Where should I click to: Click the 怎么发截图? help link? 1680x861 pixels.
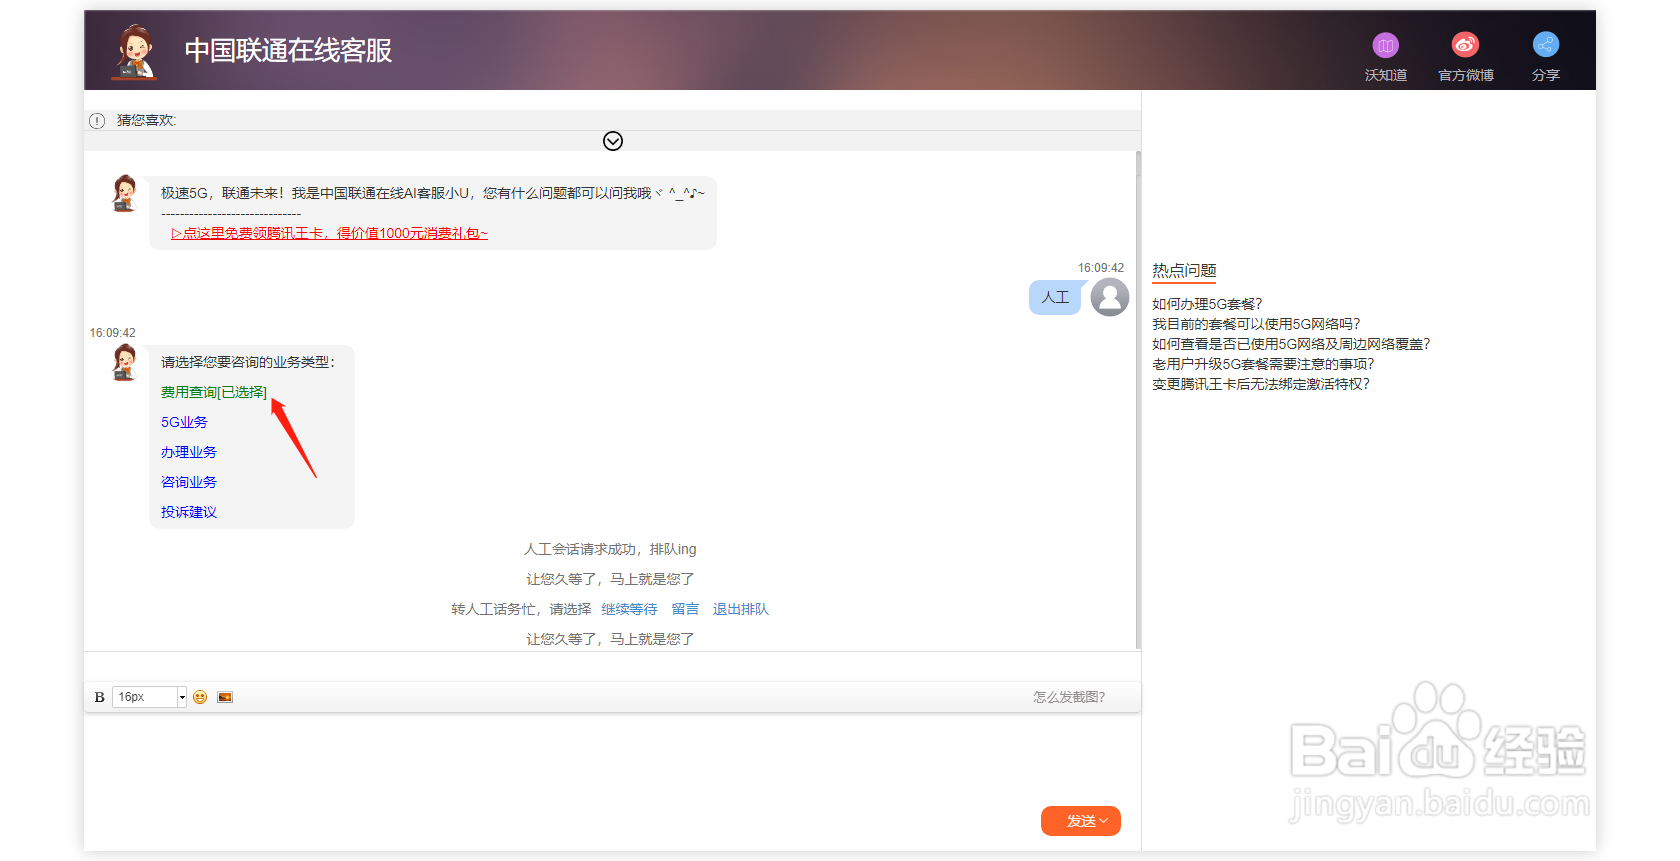[x=1069, y=697]
